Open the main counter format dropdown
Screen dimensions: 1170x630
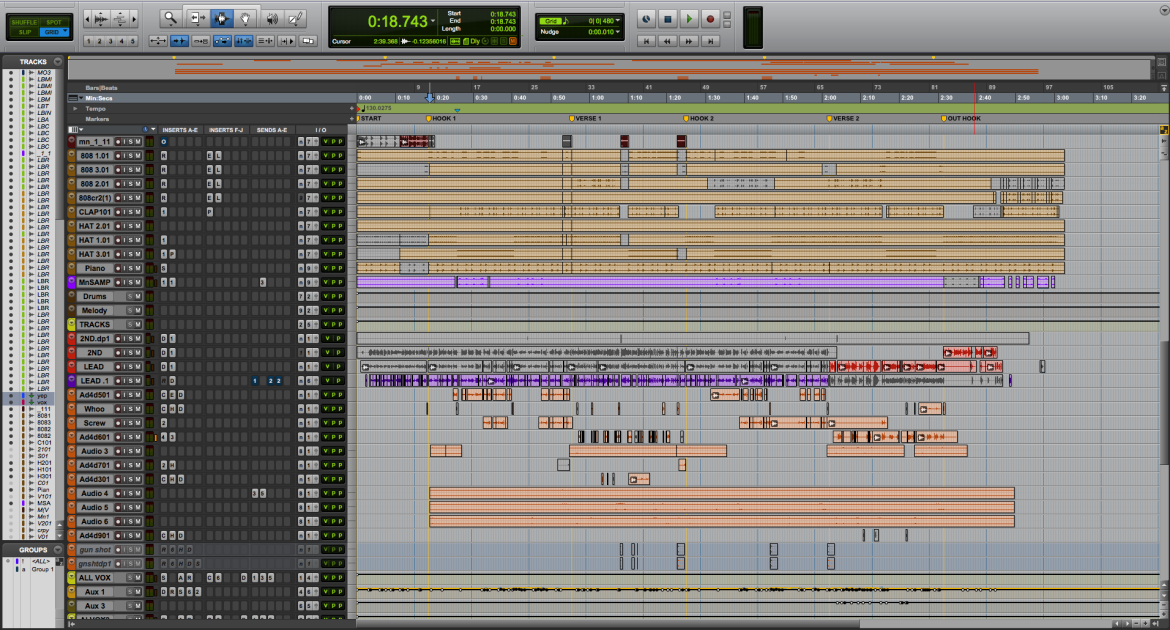(x=433, y=21)
